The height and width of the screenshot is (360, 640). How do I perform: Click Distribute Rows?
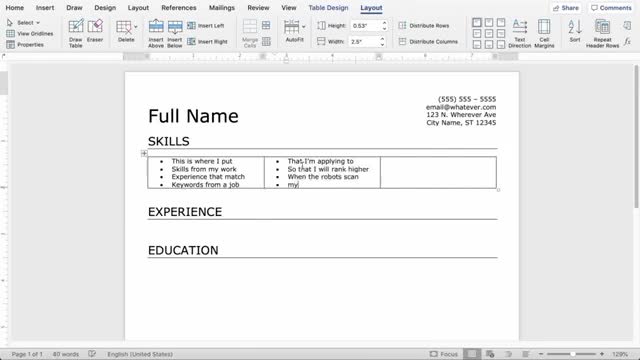click(424, 25)
